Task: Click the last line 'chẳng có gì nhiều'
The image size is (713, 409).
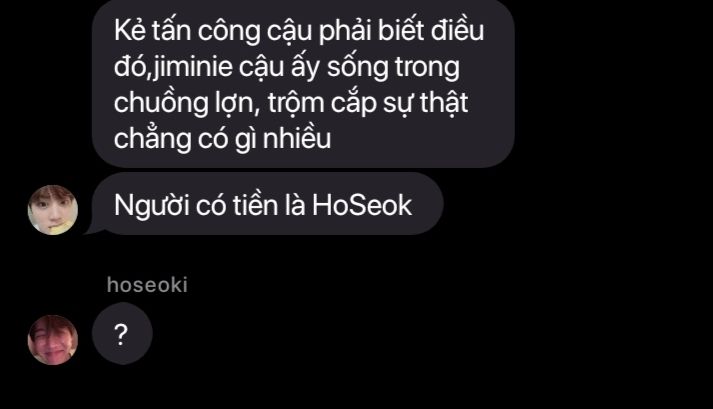Action: coord(222,139)
